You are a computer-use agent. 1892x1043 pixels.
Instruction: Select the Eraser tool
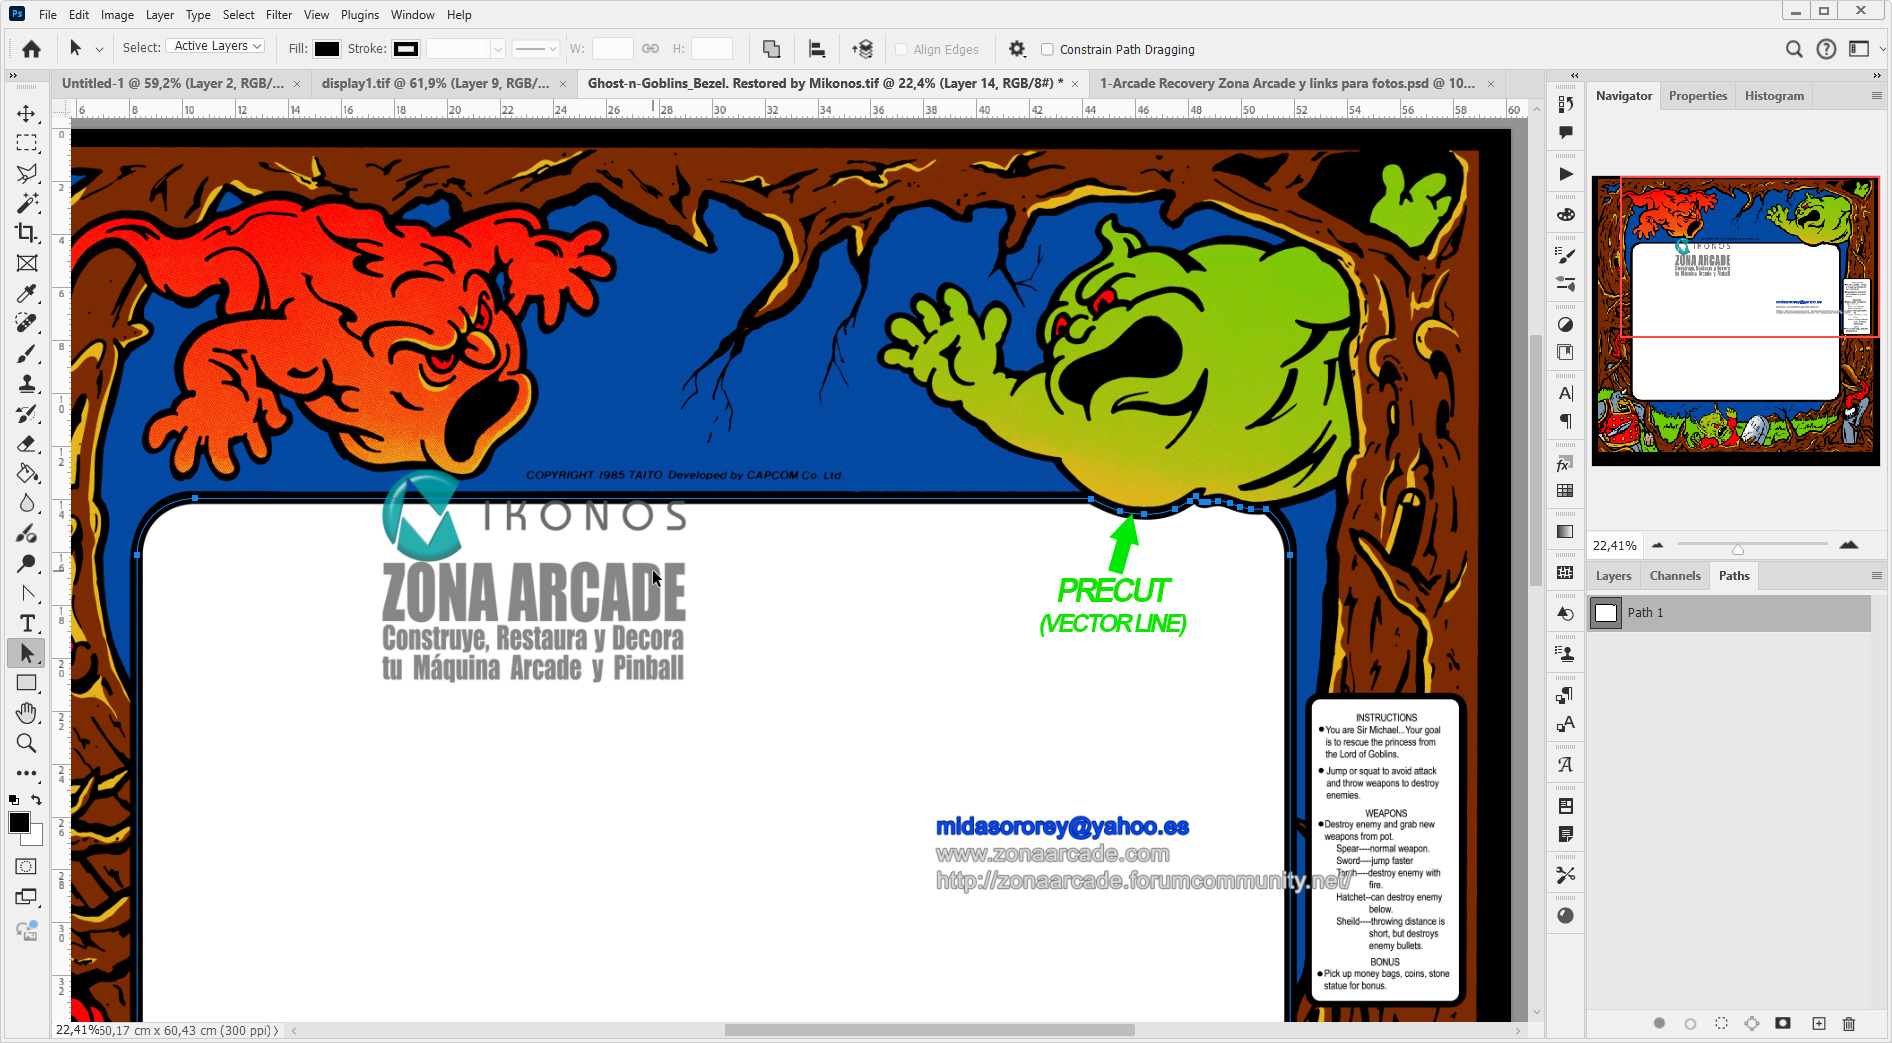pyautogui.click(x=27, y=444)
